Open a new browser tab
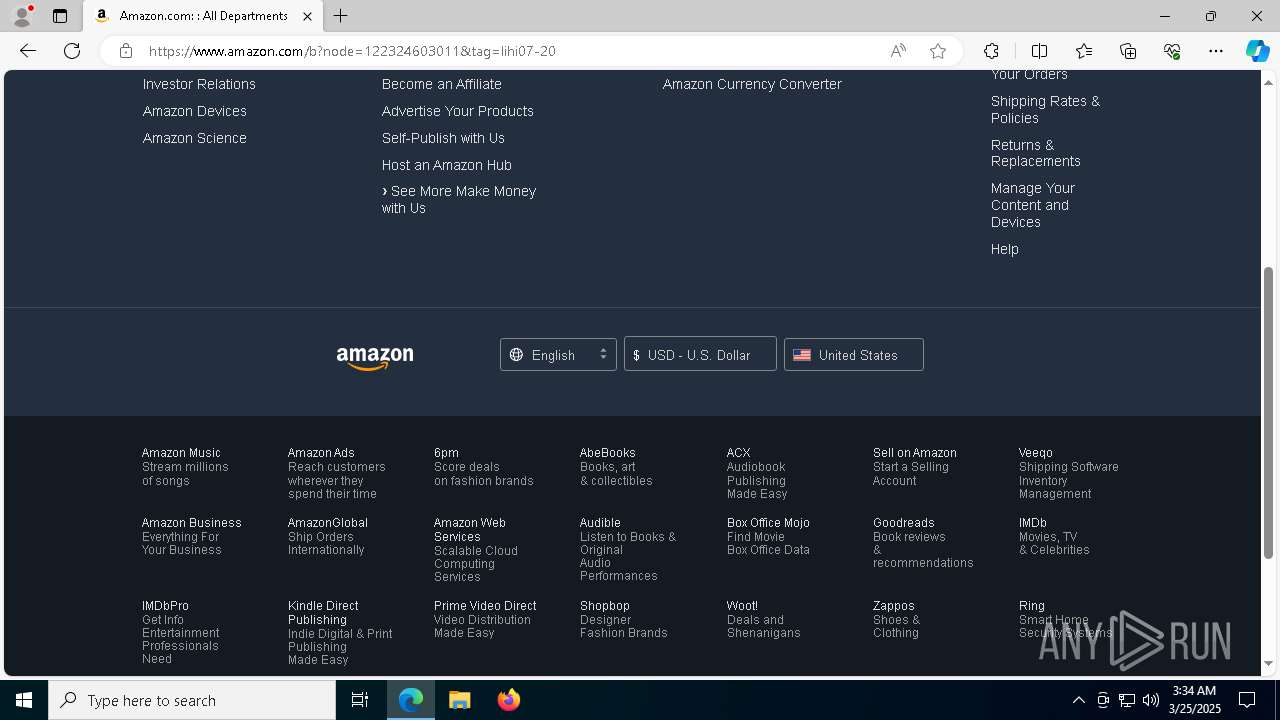This screenshot has width=1280, height=720. coord(341,16)
